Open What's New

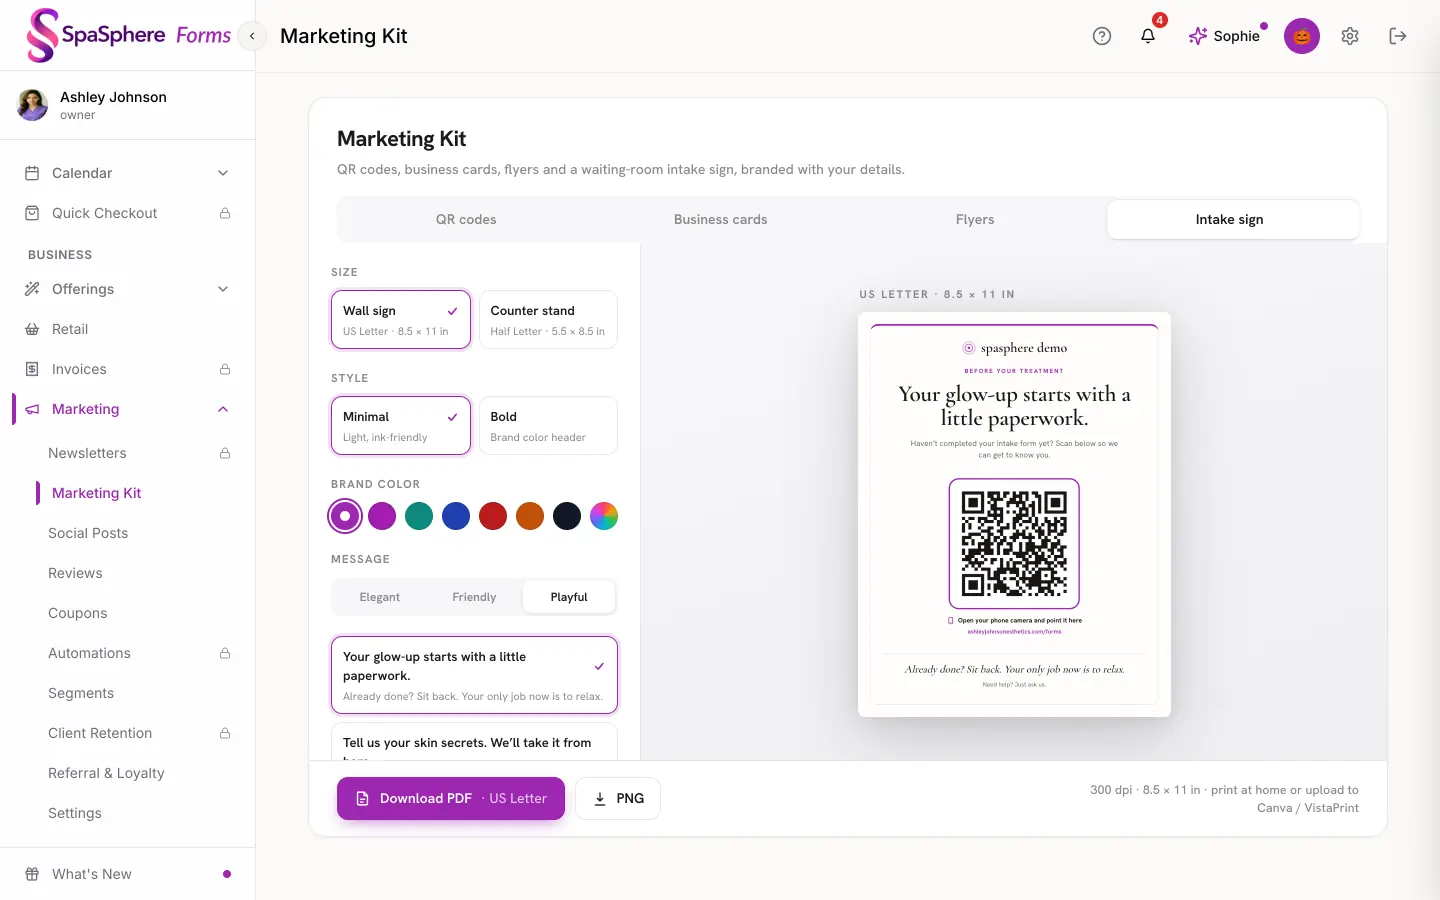[92, 874]
